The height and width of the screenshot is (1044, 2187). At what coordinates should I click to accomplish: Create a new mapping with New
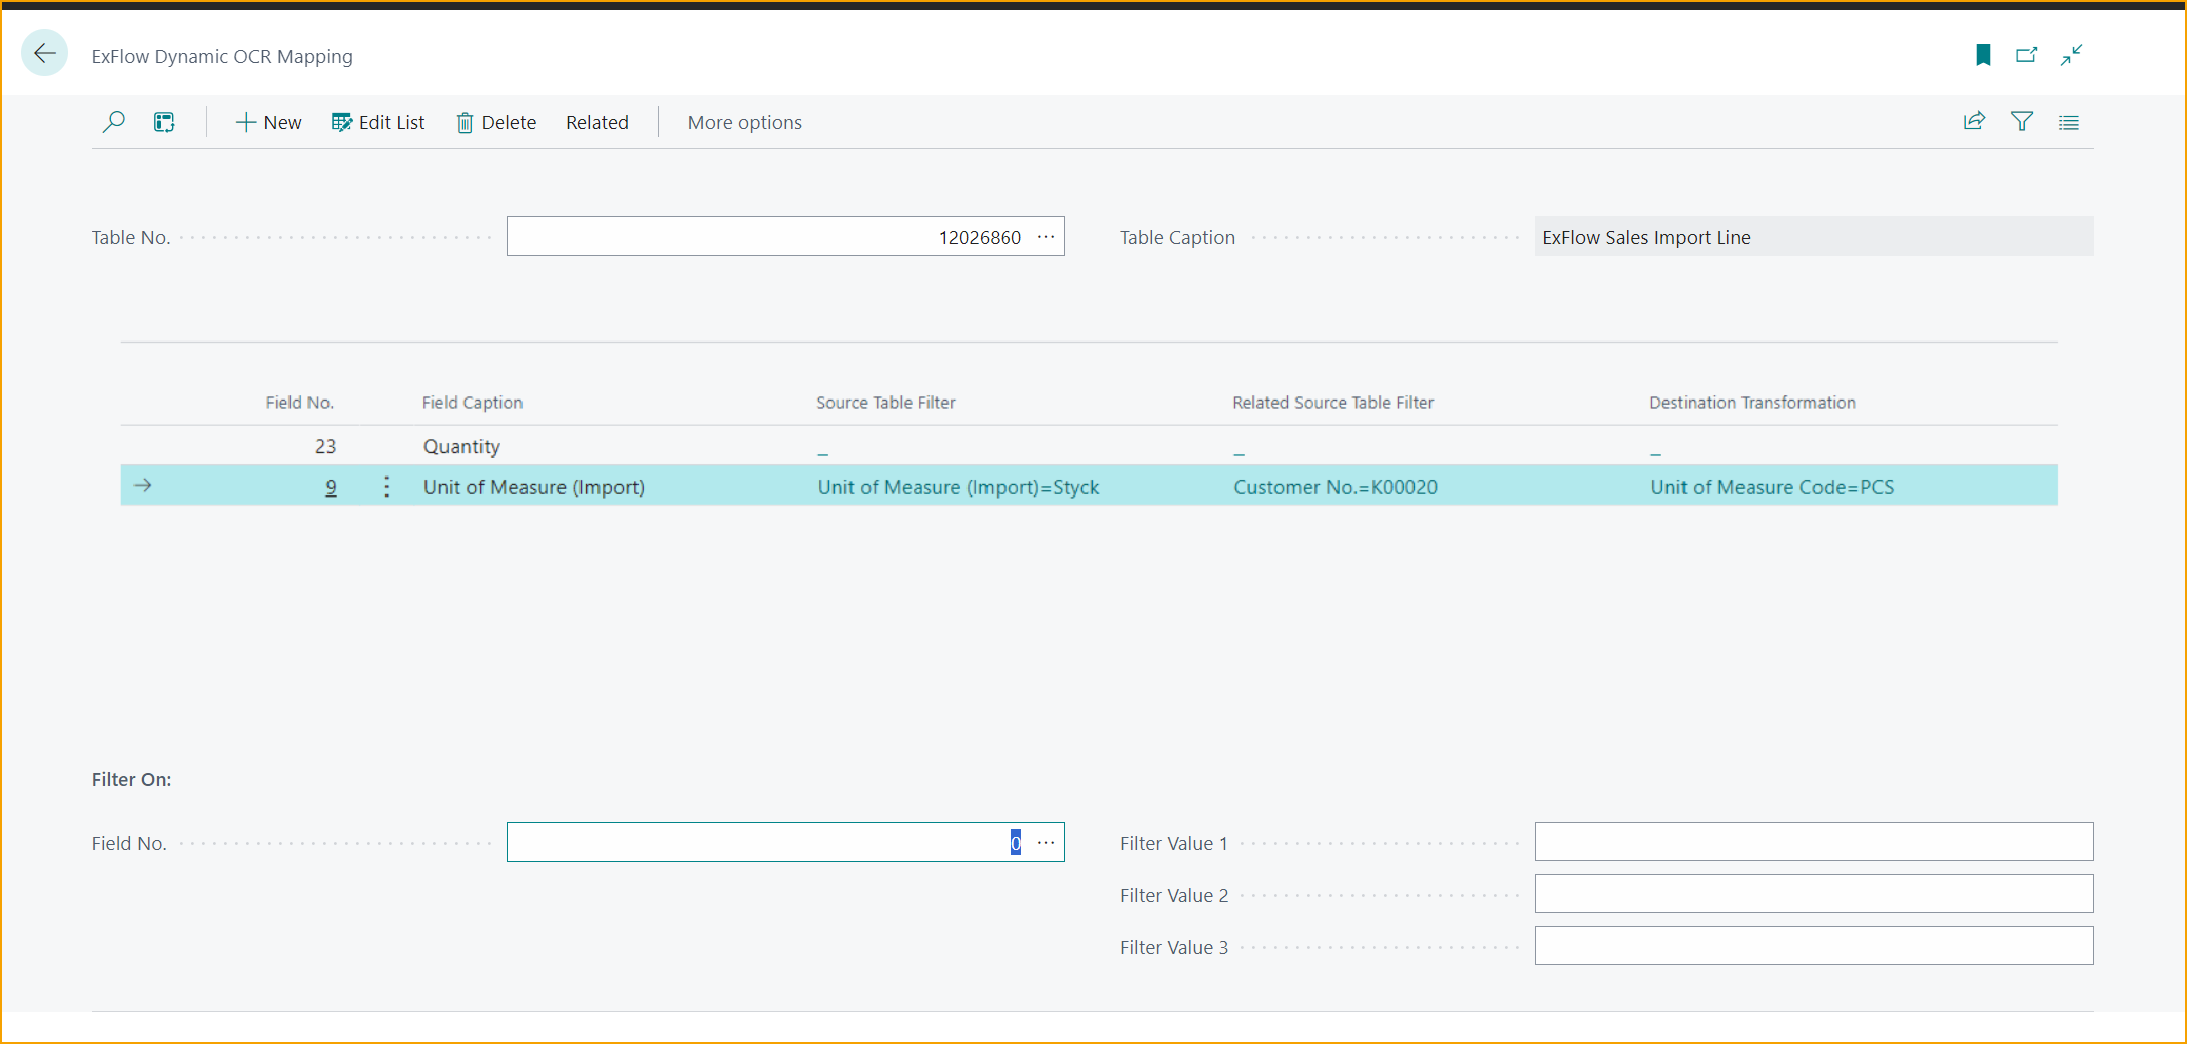(267, 122)
